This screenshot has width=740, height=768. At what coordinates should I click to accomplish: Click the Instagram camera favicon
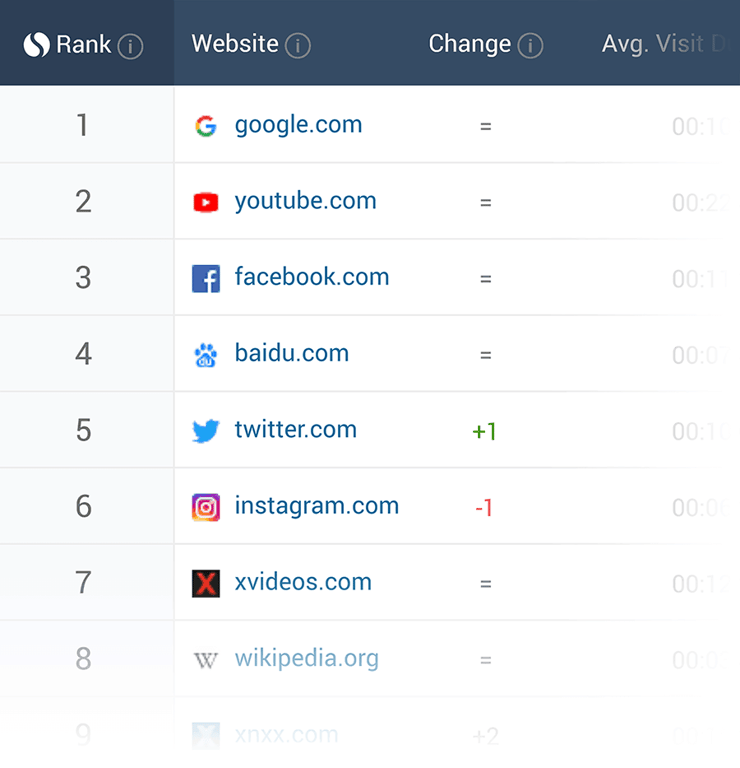click(x=206, y=507)
